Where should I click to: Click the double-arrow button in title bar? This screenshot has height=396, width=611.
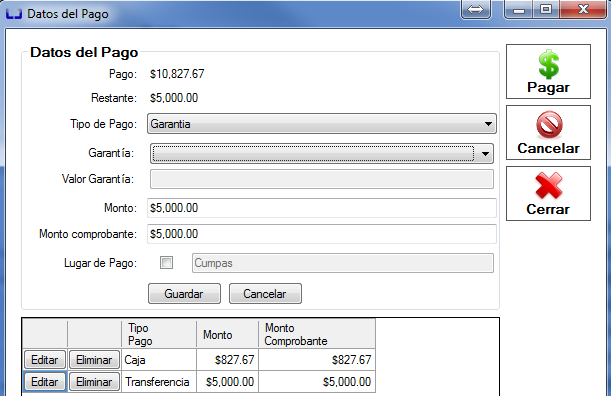click(476, 9)
